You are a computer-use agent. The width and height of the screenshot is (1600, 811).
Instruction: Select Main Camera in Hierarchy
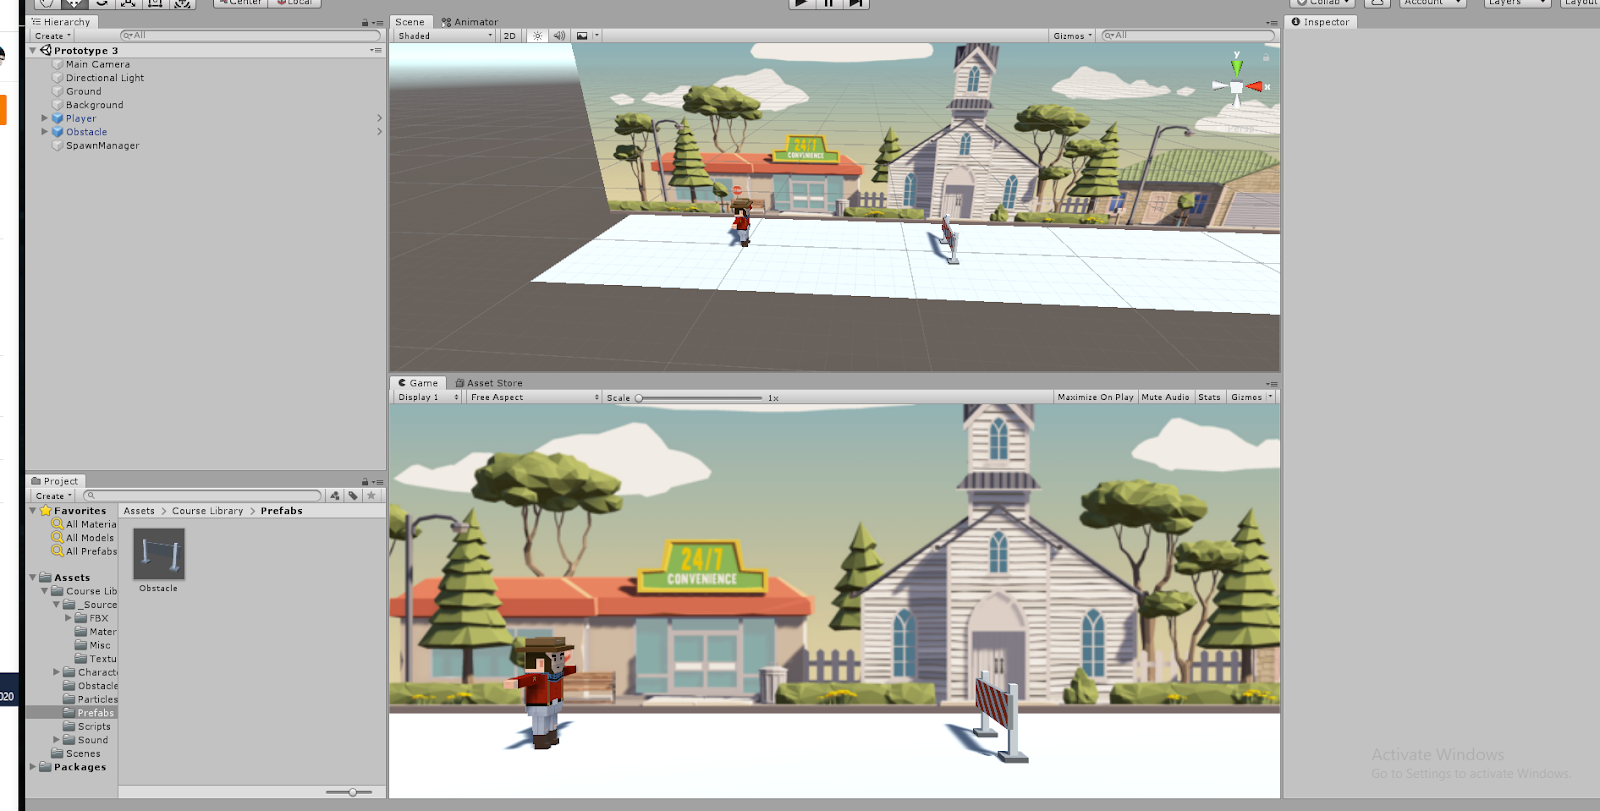tap(98, 64)
